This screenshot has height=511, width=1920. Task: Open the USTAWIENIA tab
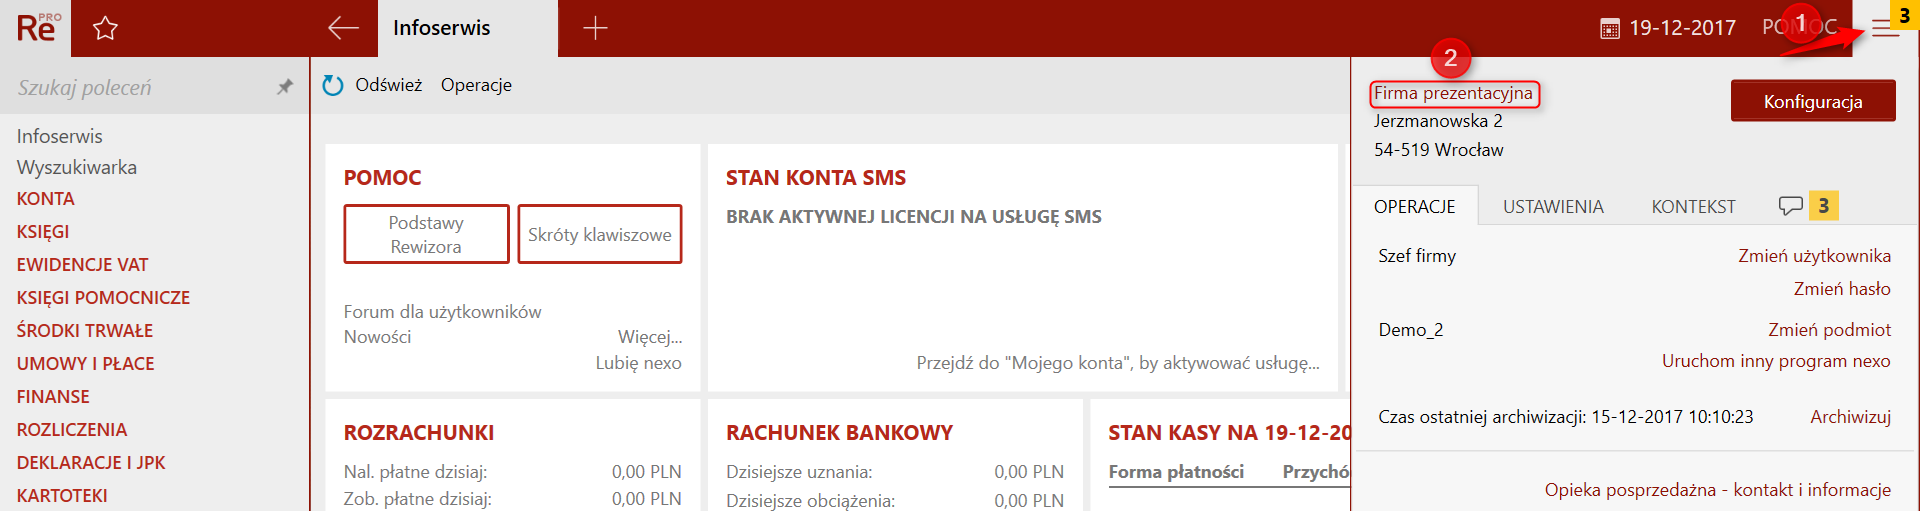1553,207
